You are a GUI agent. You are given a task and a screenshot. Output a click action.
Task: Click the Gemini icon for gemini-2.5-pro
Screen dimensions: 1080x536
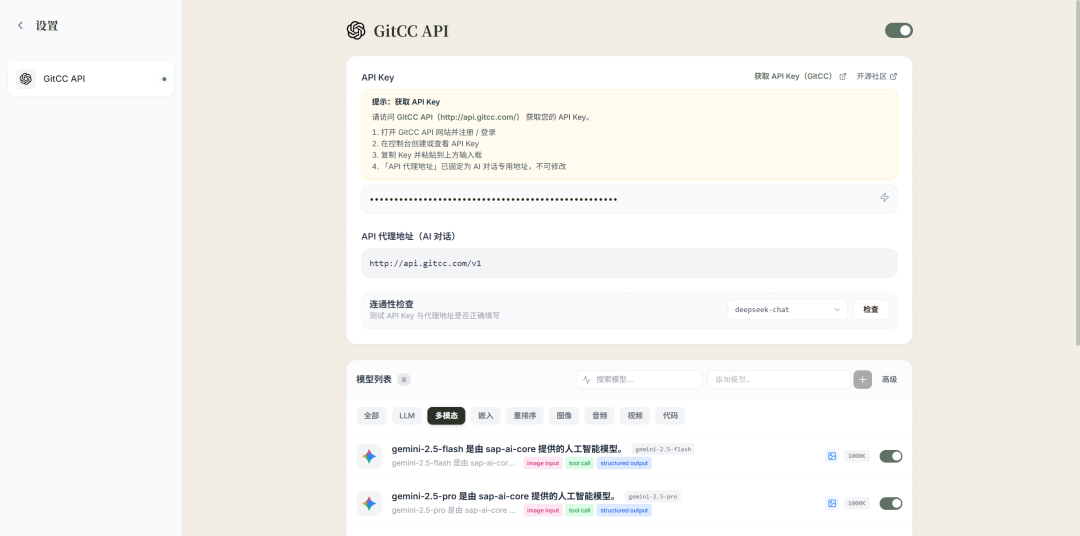tap(369, 504)
